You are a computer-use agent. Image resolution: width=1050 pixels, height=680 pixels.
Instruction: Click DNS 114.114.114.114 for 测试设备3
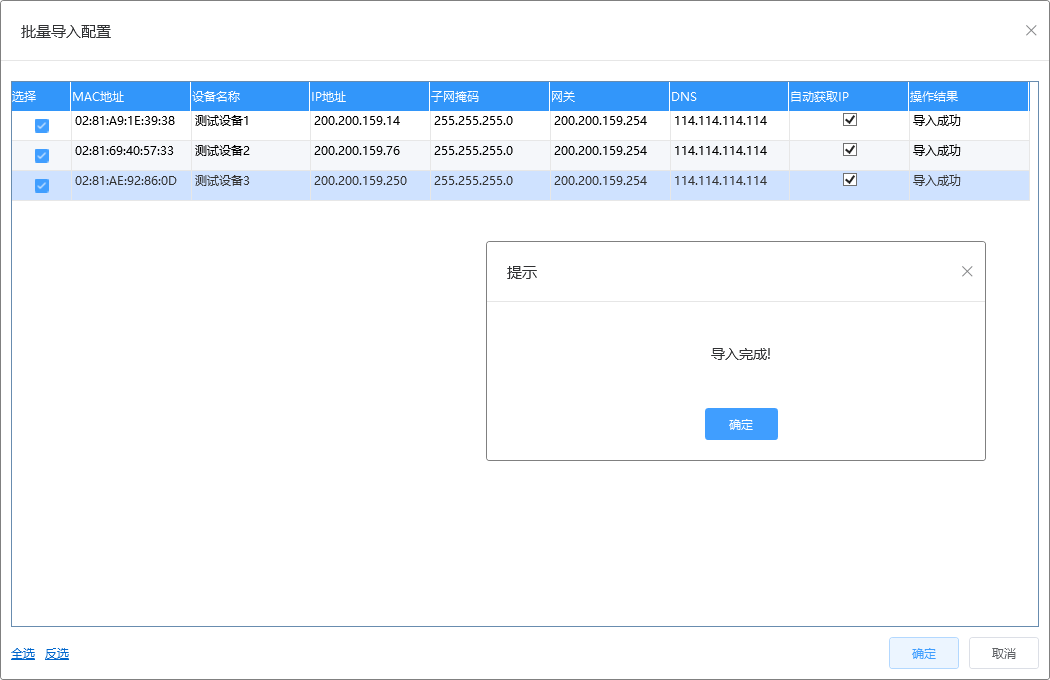click(721, 181)
